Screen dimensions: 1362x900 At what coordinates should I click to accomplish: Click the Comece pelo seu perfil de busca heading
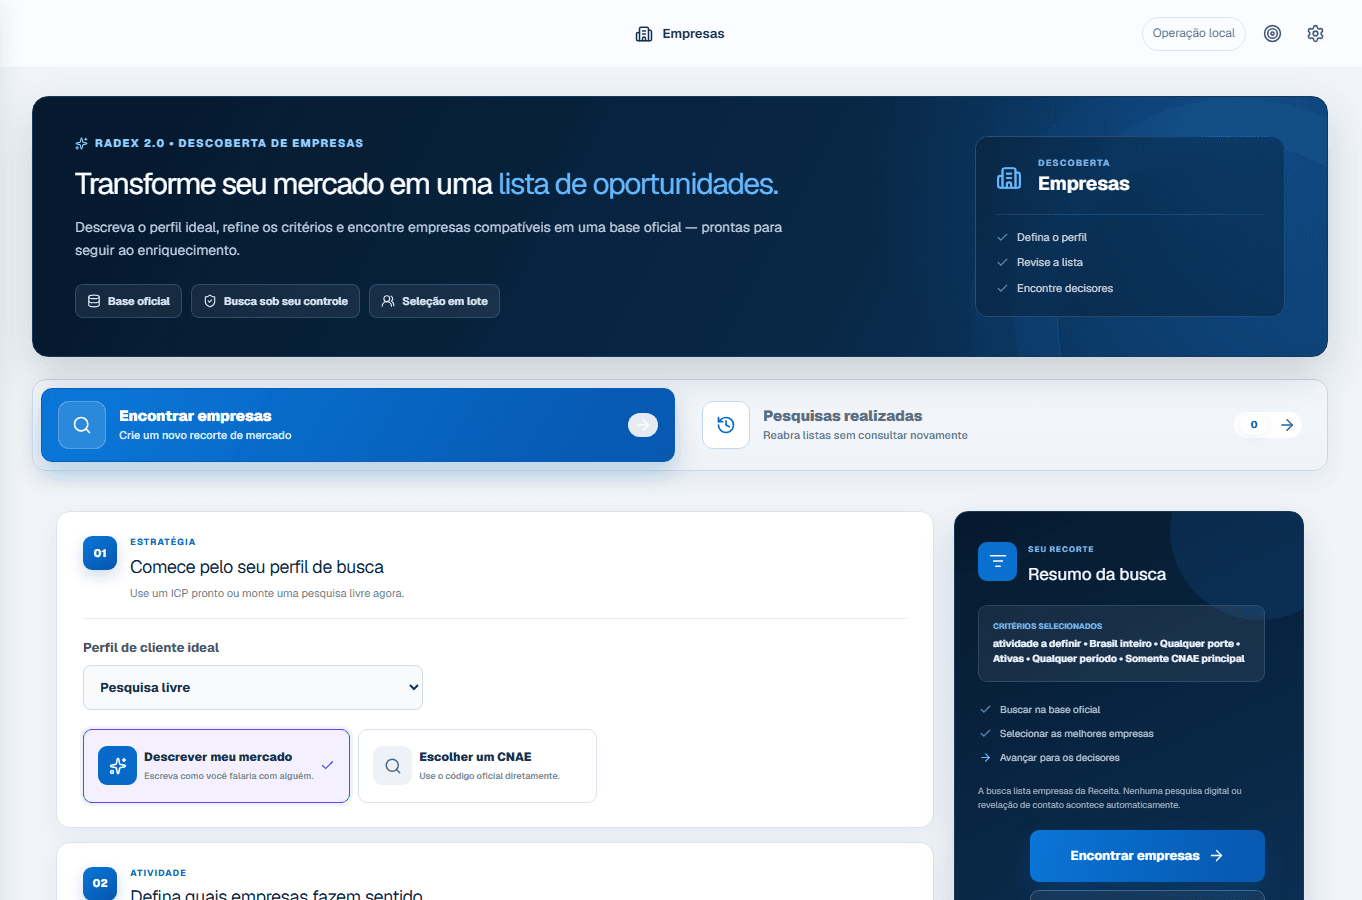tap(257, 567)
